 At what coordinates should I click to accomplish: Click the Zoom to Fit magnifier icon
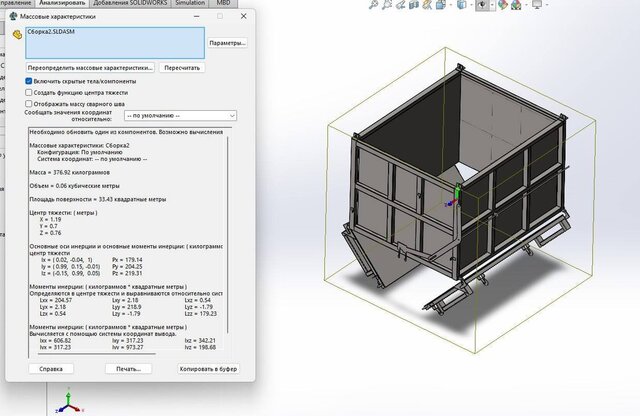tap(373, 5)
